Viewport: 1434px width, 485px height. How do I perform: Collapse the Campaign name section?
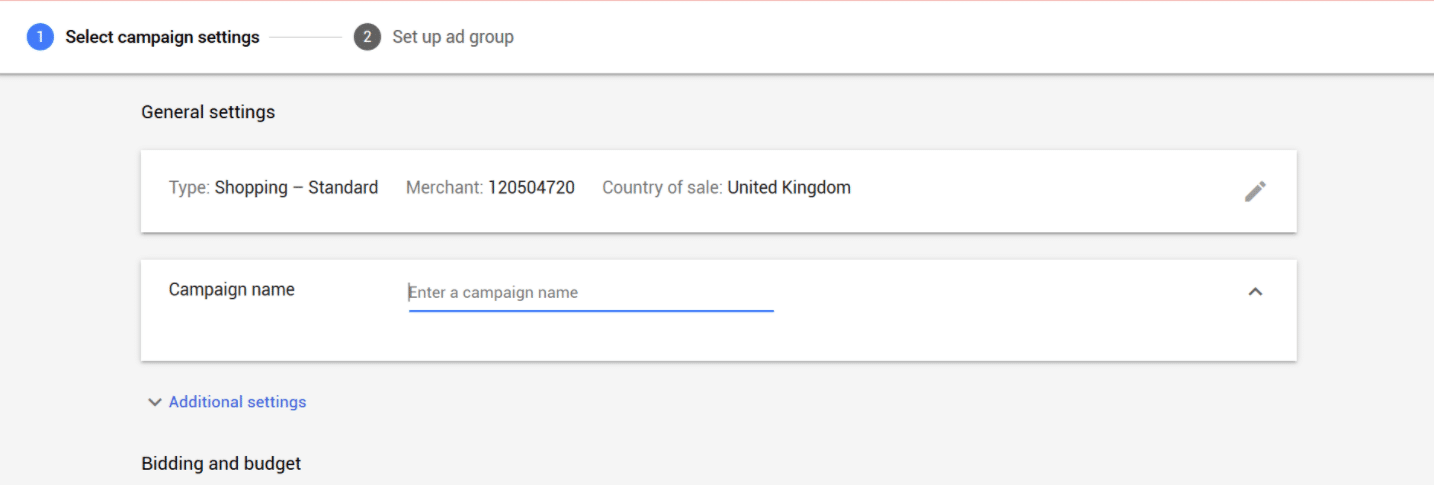pyautogui.click(x=1255, y=292)
